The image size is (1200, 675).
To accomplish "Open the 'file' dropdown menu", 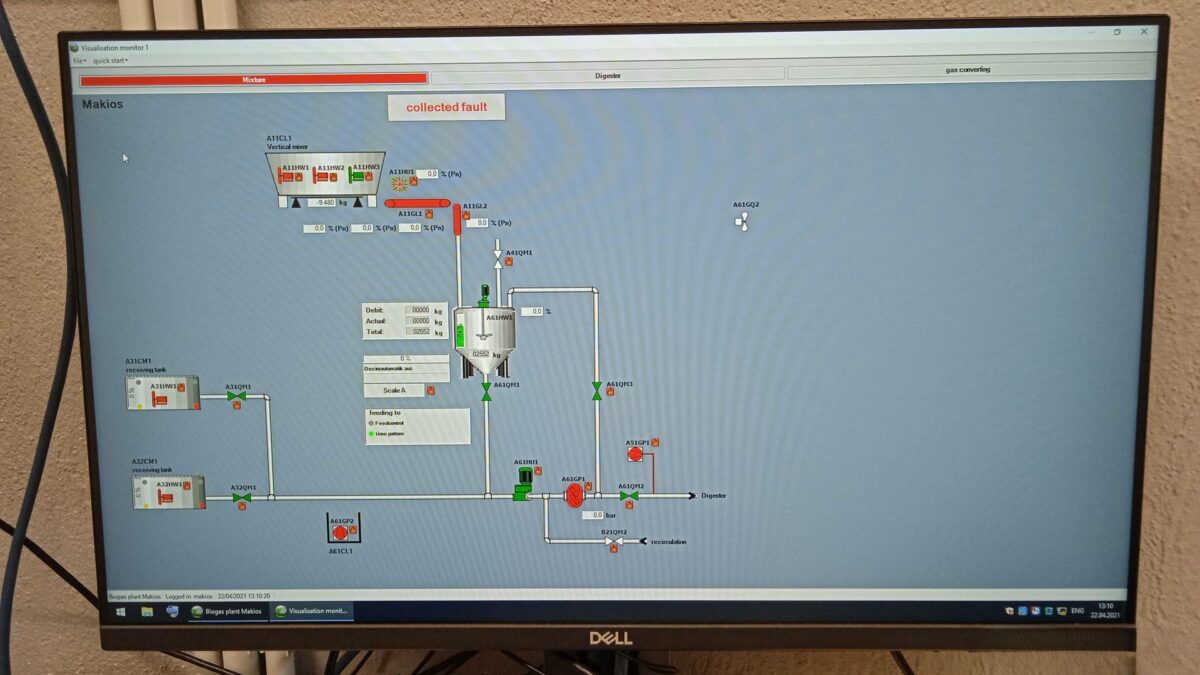I will click(78, 61).
